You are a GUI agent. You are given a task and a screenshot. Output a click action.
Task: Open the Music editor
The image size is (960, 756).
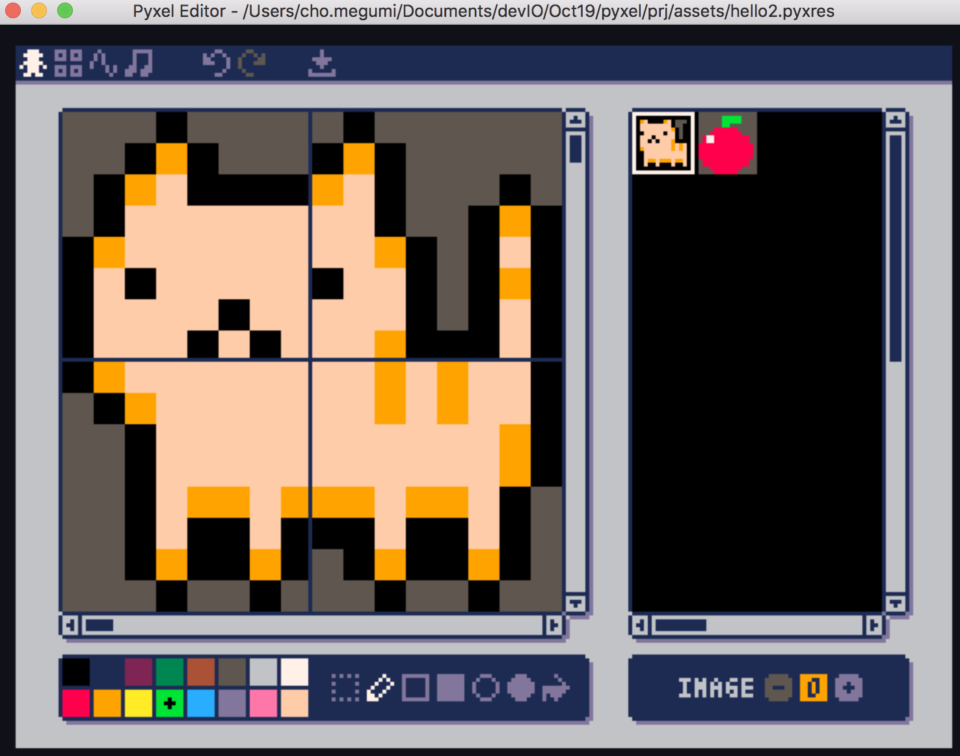[140, 63]
